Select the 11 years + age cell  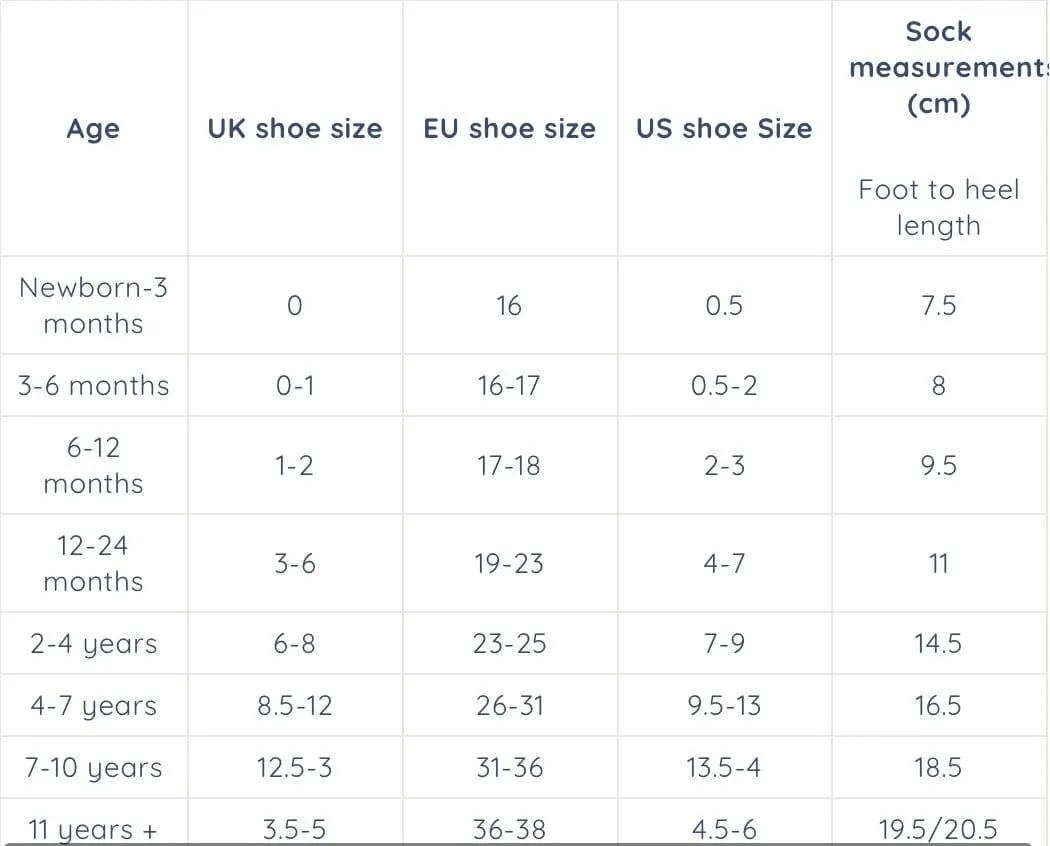[x=93, y=829]
